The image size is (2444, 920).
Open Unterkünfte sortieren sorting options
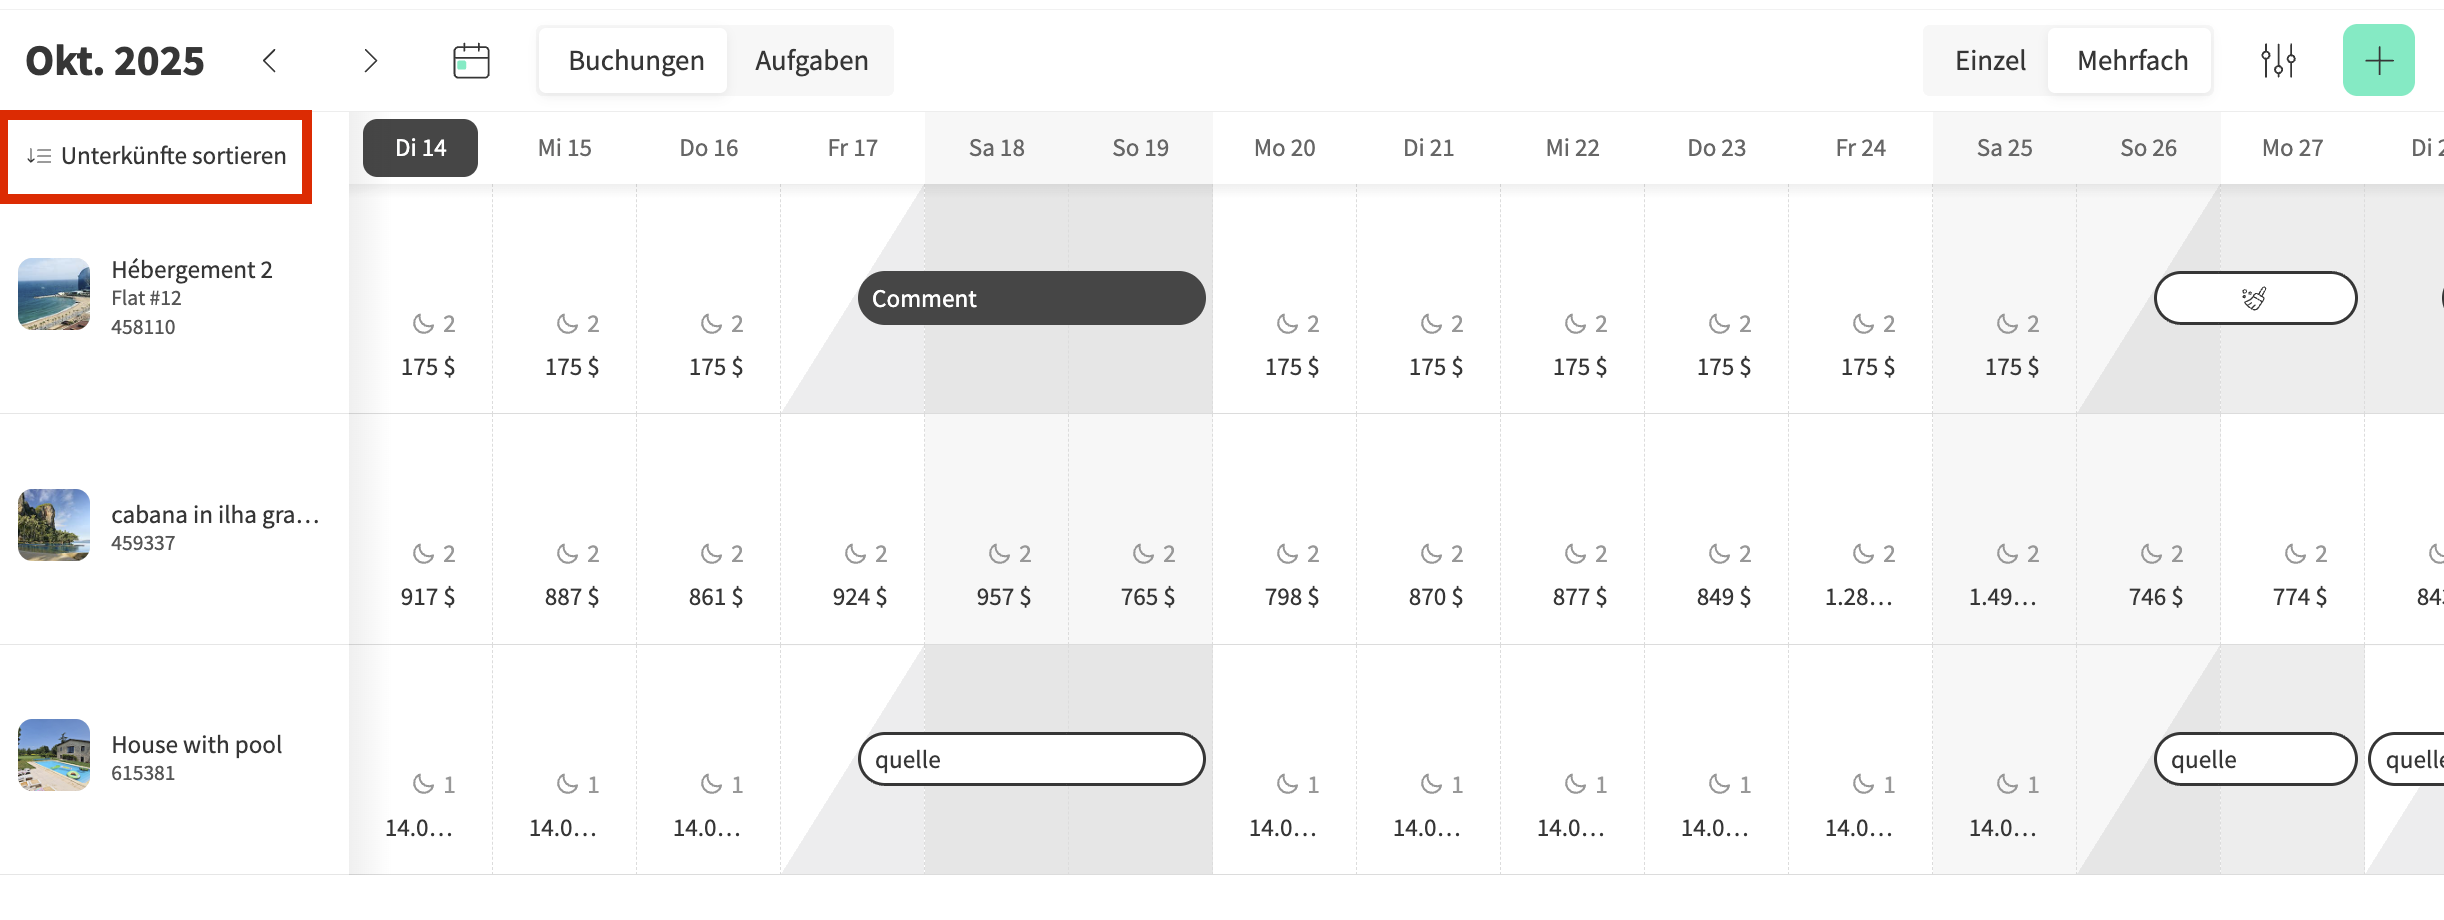(x=173, y=156)
